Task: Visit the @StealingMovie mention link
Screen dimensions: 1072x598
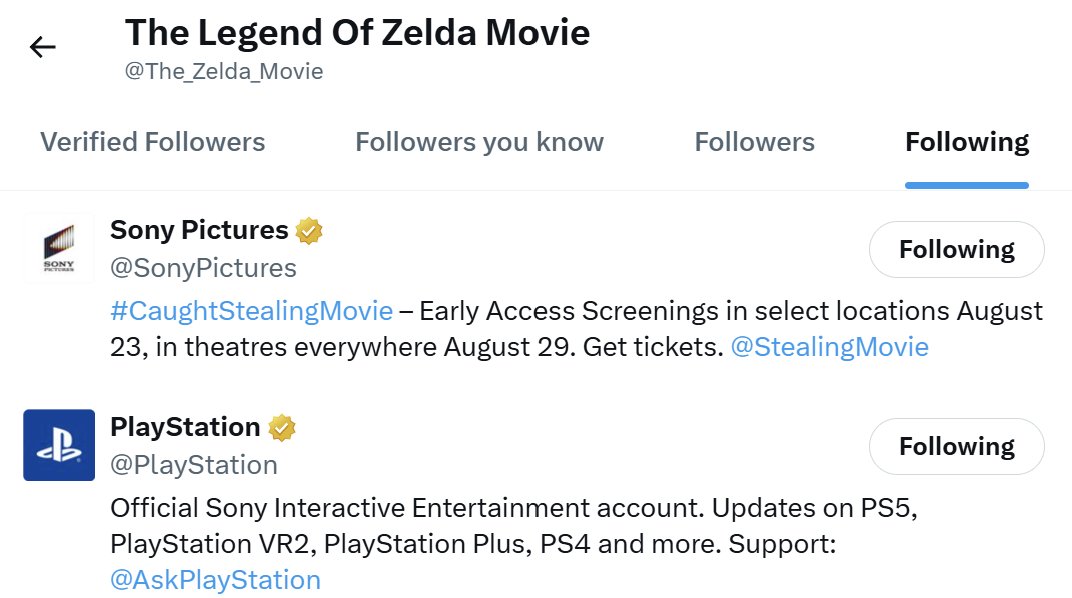Action: (829, 347)
